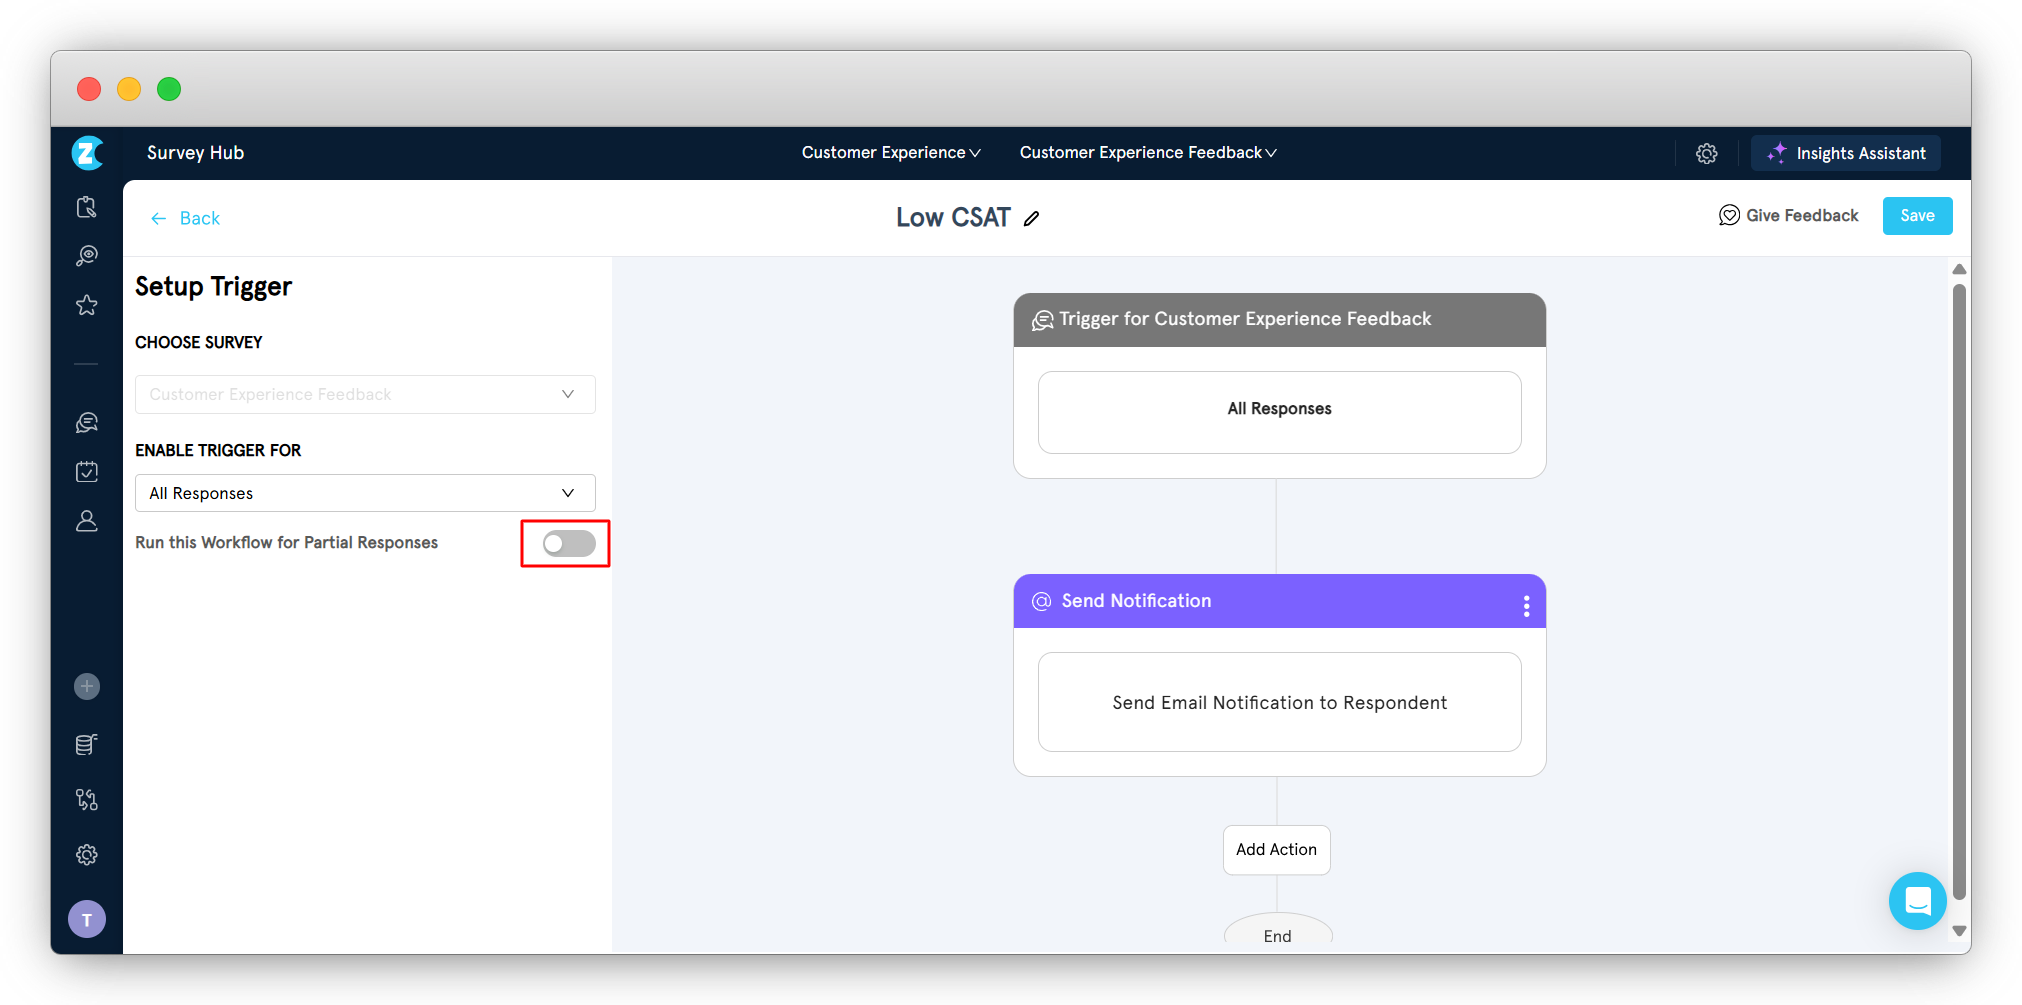Open the top bar settings gear
2022x1005 pixels.
click(1706, 153)
